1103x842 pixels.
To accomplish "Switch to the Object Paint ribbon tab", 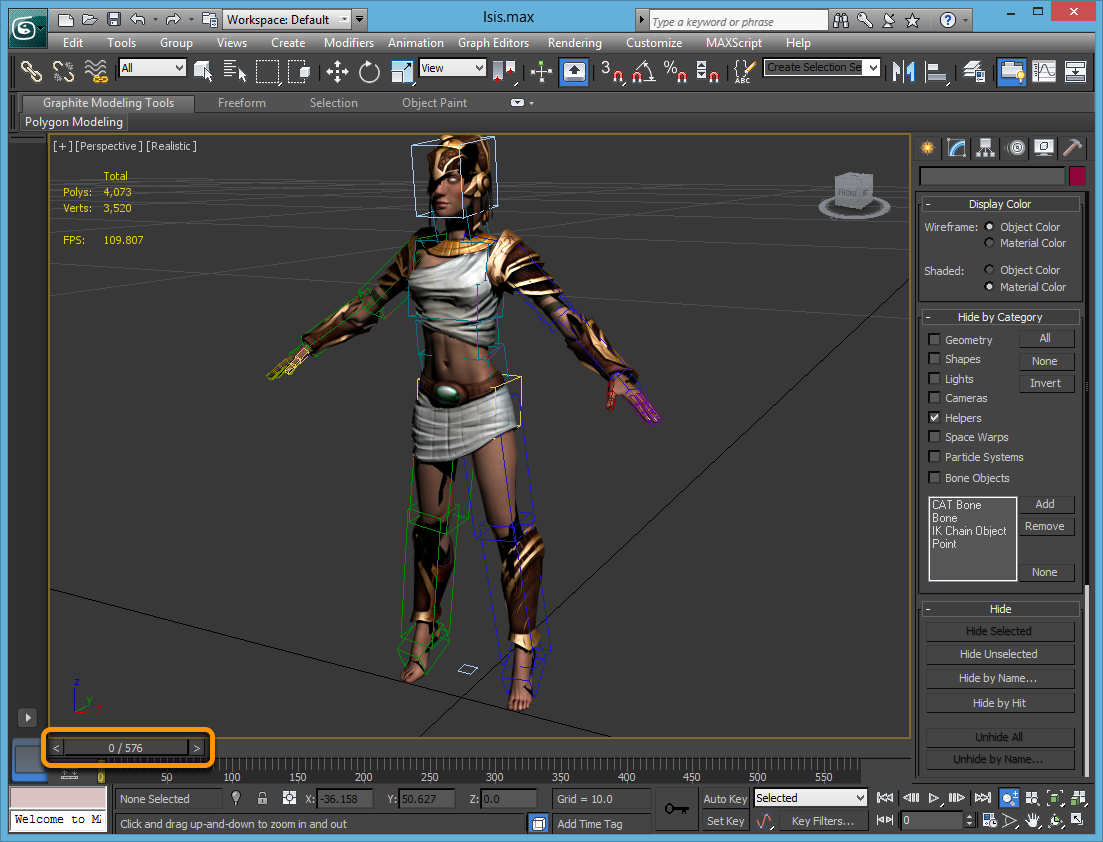I will click(x=434, y=103).
